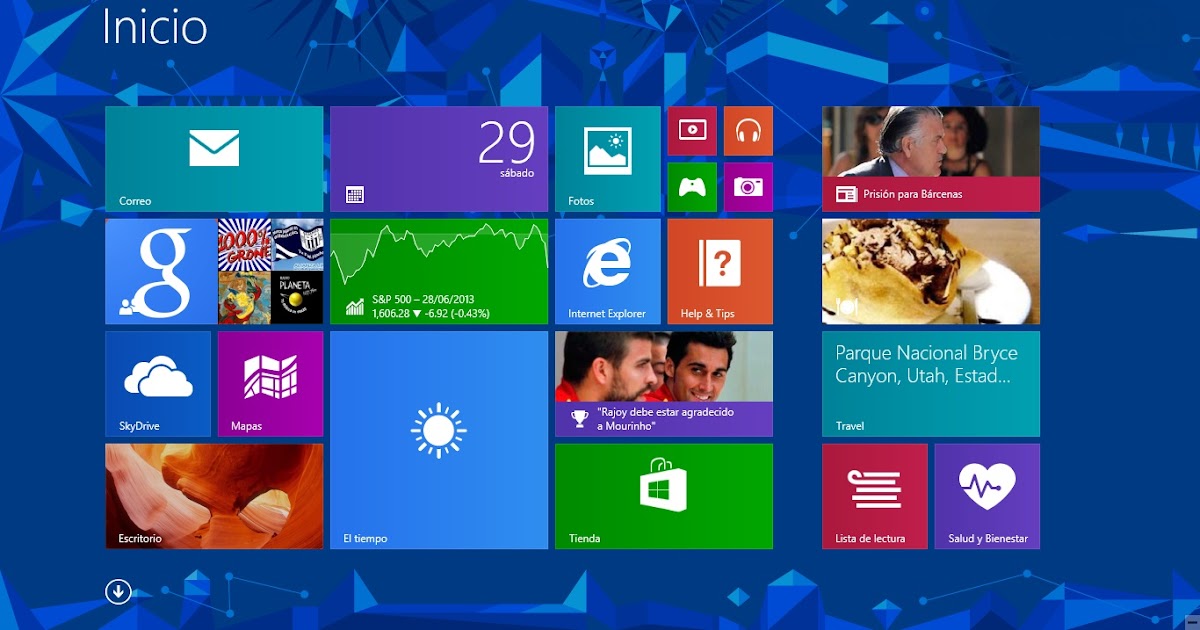
Task: Open El tiempo weather tile
Action: (x=439, y=440)
